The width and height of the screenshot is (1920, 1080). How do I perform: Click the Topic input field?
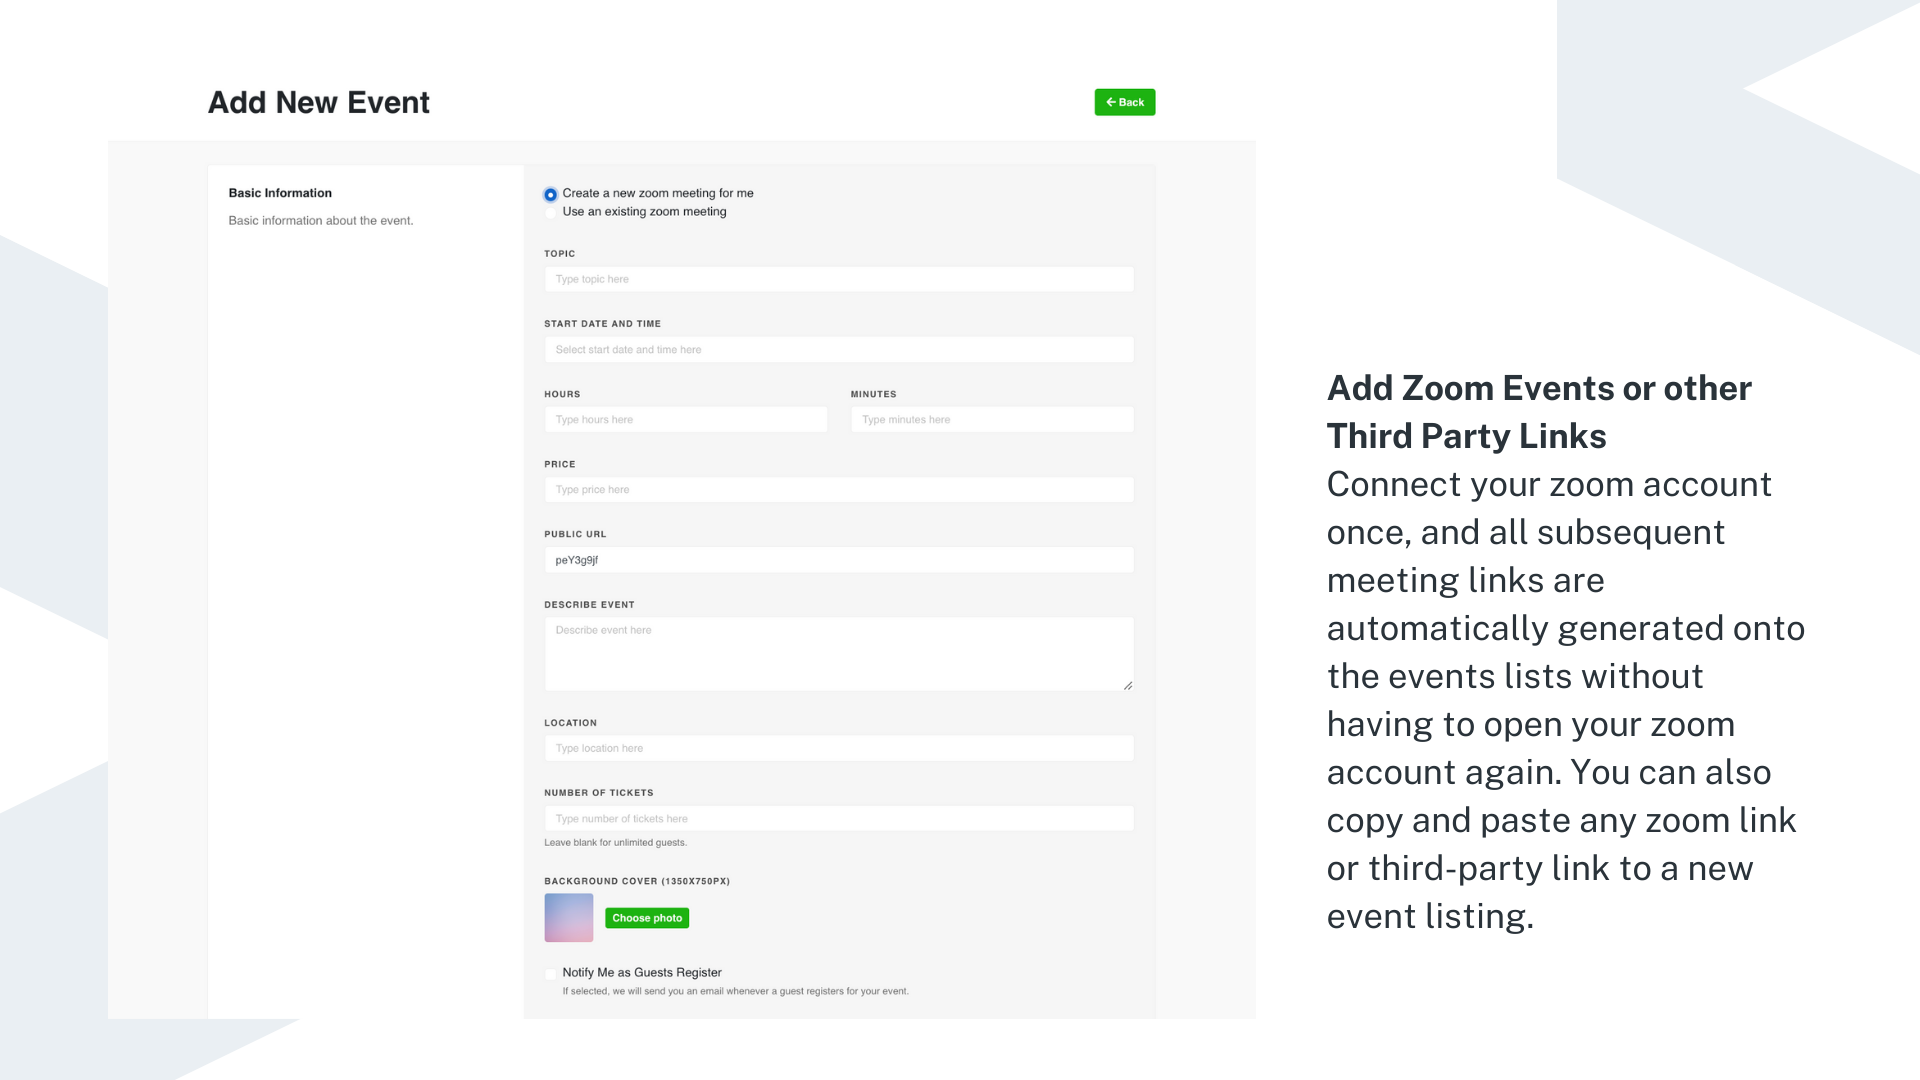pyautogui.click(x=838, y=279)
